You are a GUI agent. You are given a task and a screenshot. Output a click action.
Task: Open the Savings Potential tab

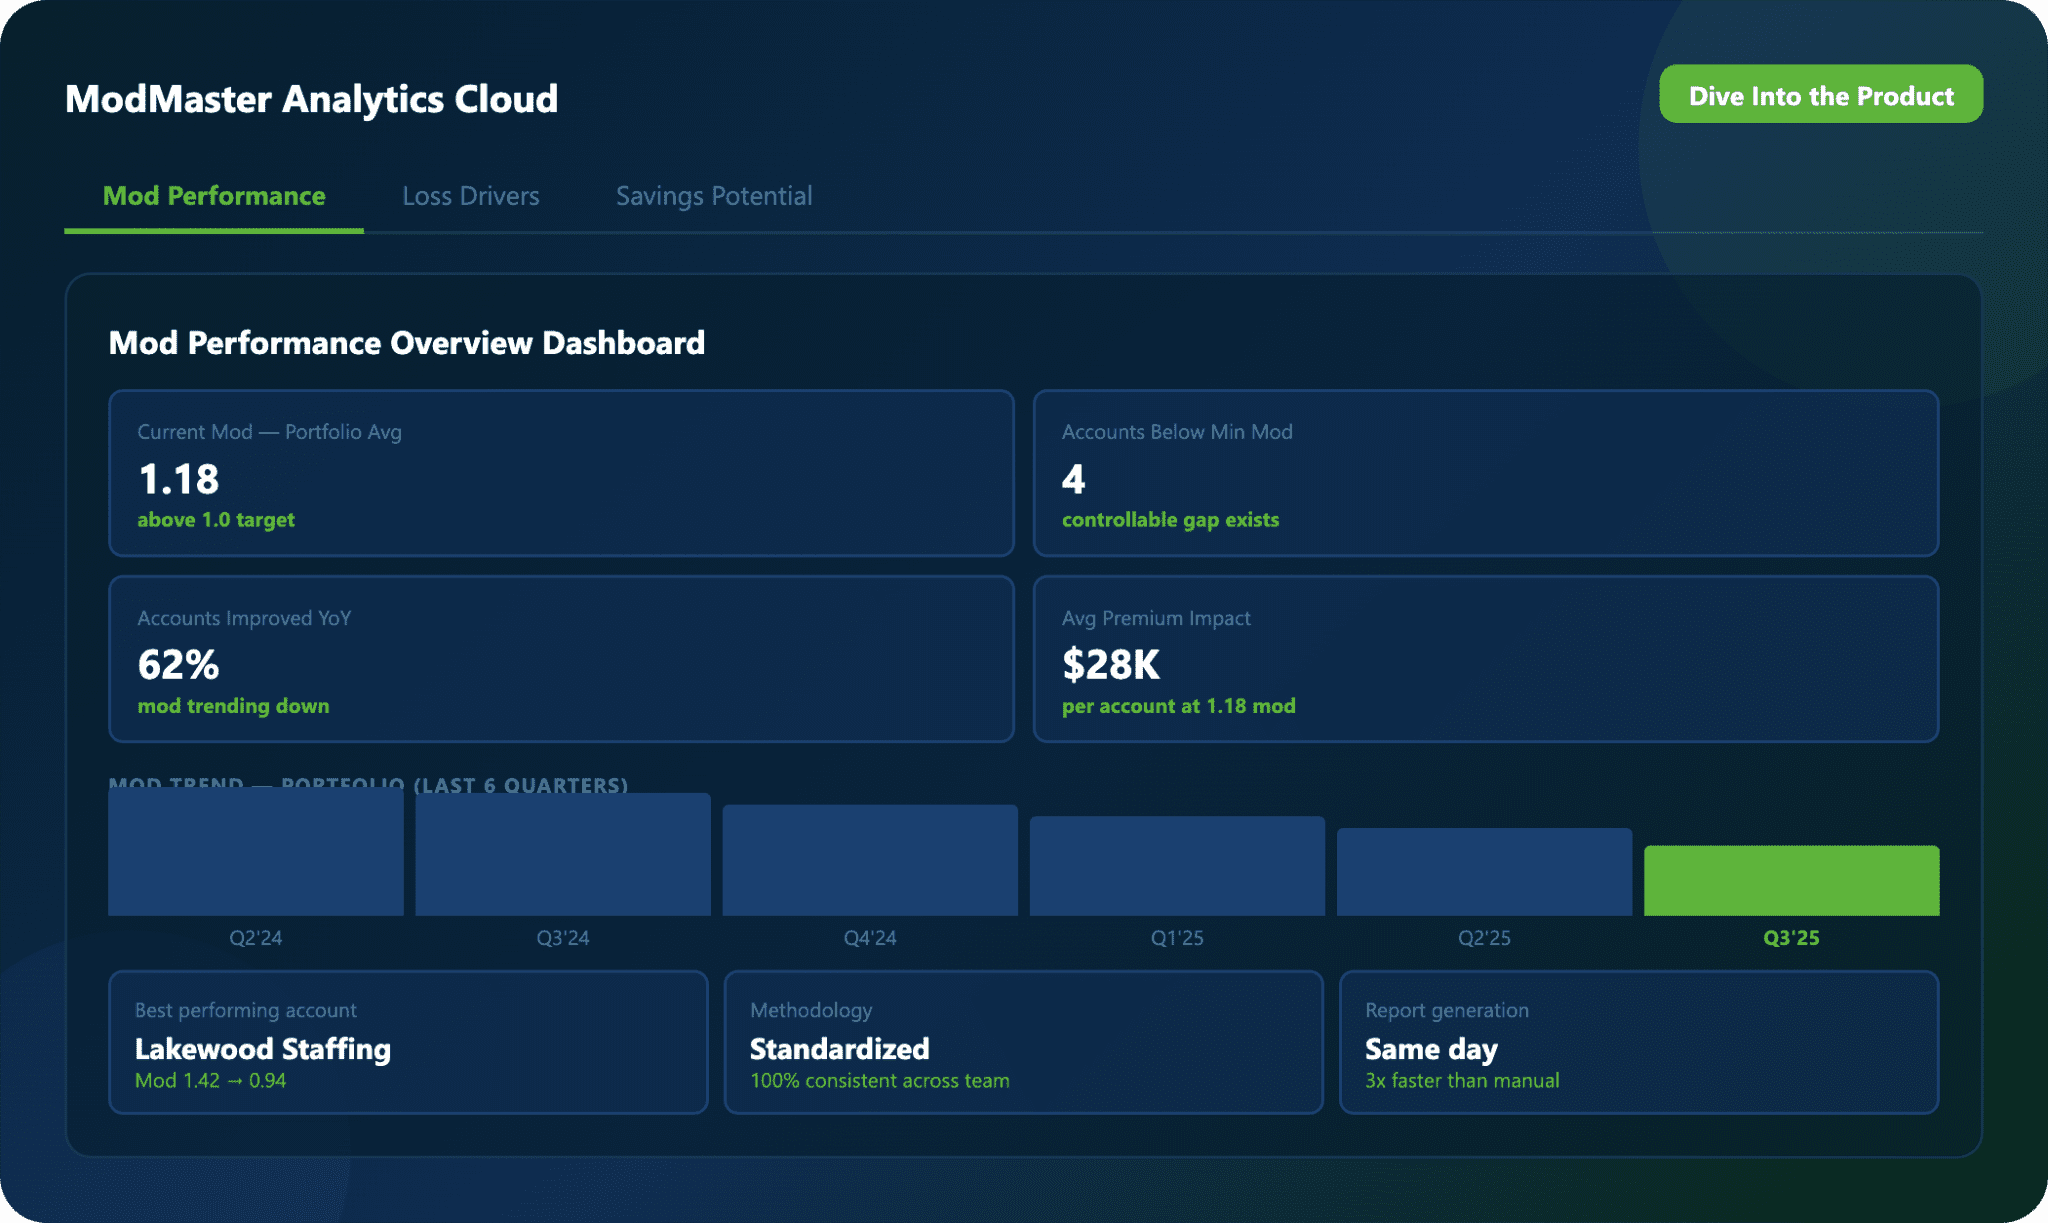(713, 196)
